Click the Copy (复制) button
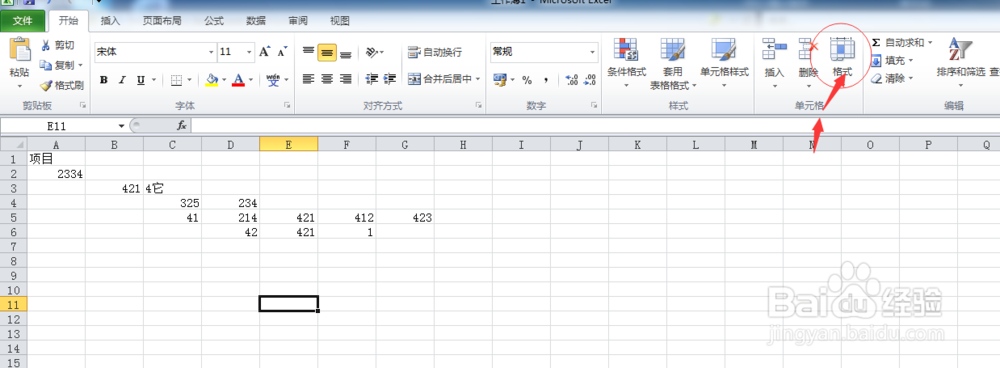This screenshot has width=1000, height=368. pyautogui.click(x=56, y=65)
